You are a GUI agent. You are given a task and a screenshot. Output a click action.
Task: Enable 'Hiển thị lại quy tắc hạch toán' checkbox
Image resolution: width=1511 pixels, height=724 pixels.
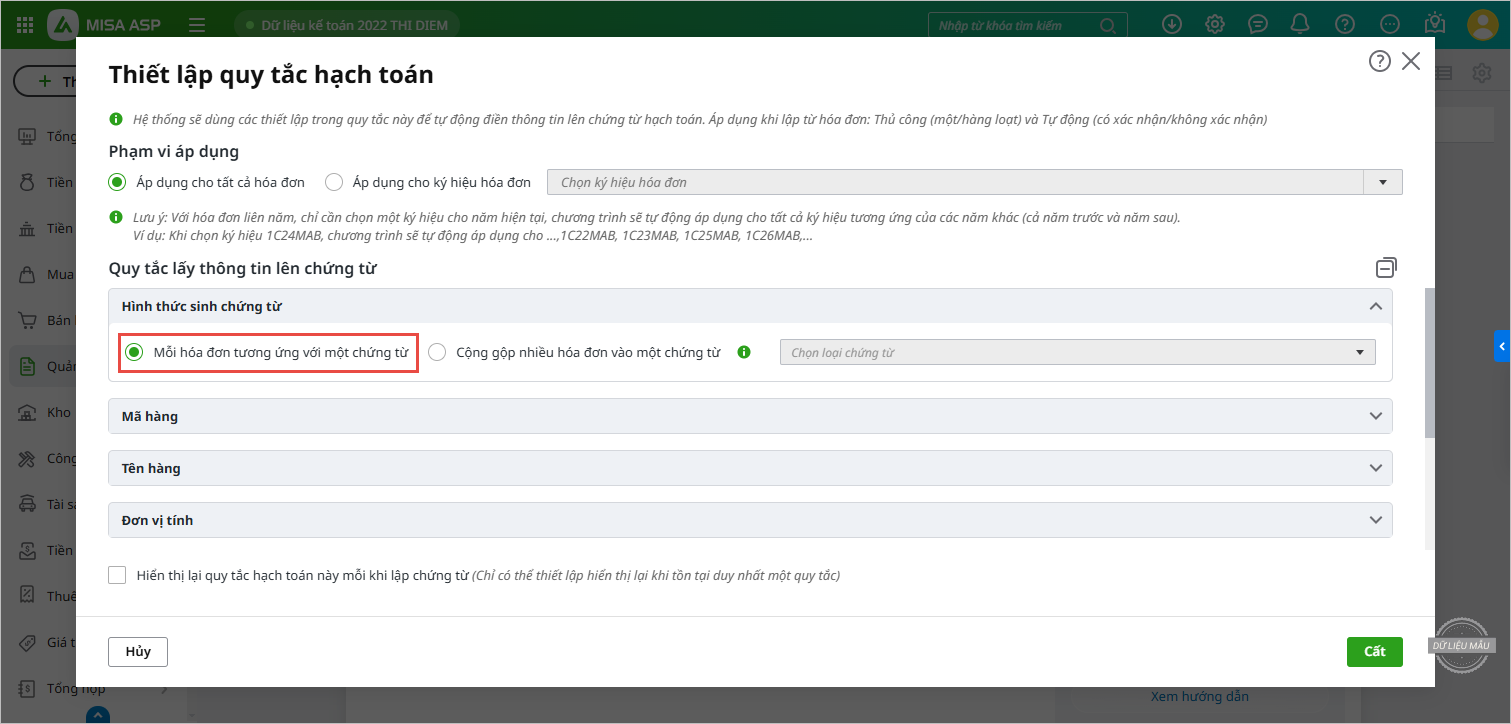click(118, 575)
